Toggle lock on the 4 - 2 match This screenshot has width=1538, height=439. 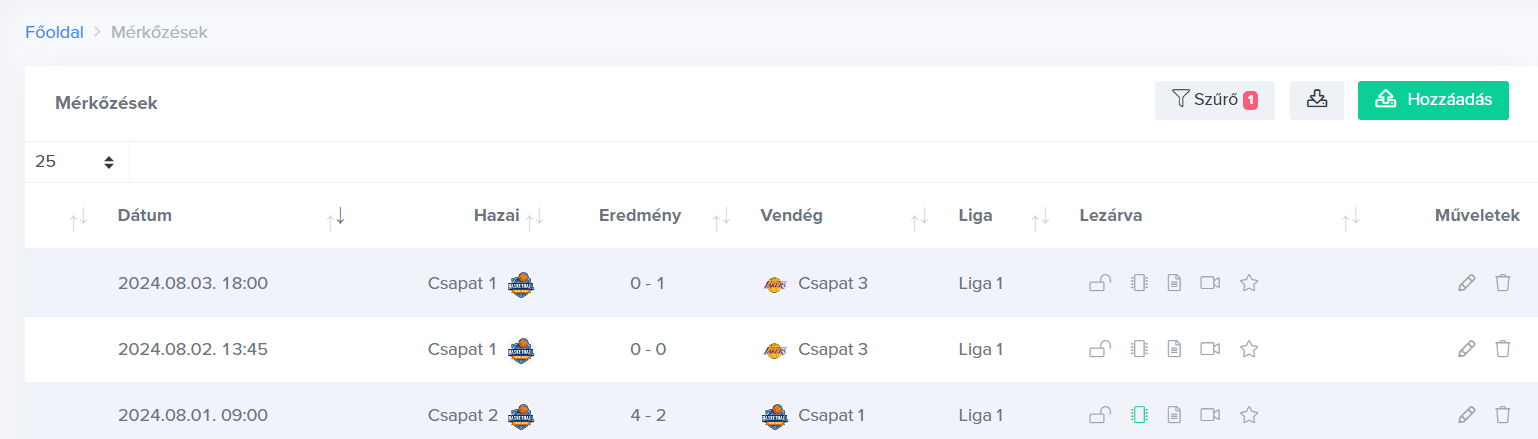tap(1100, 414)
